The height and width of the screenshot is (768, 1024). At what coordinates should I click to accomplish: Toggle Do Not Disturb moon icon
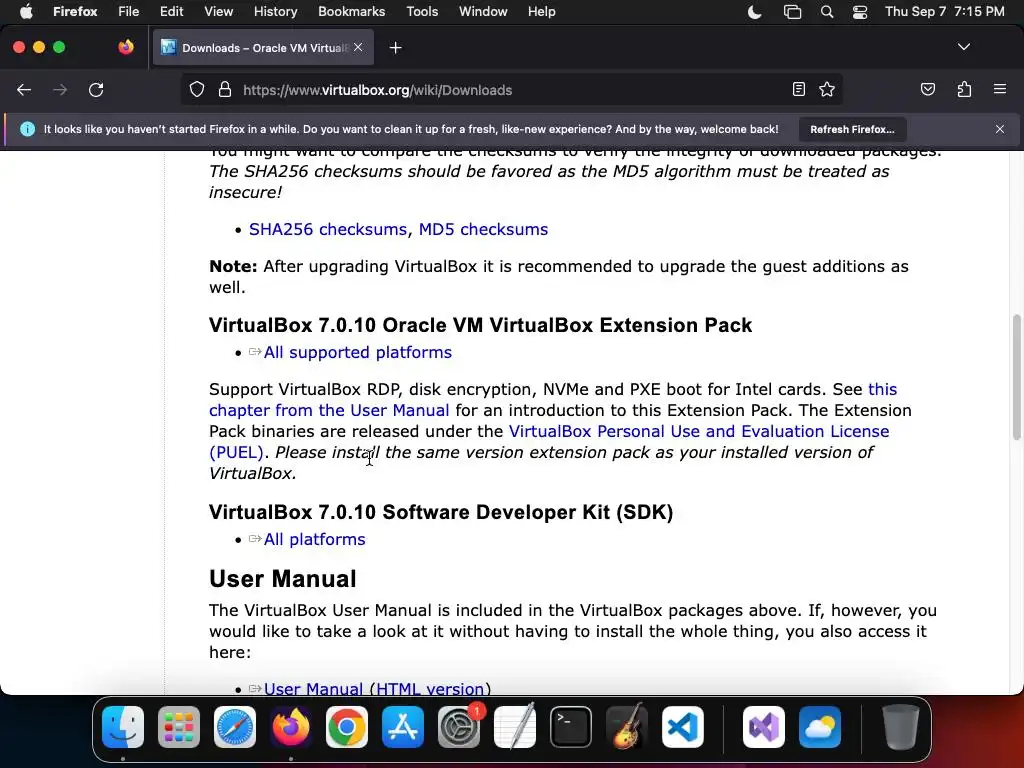(754, 12)
